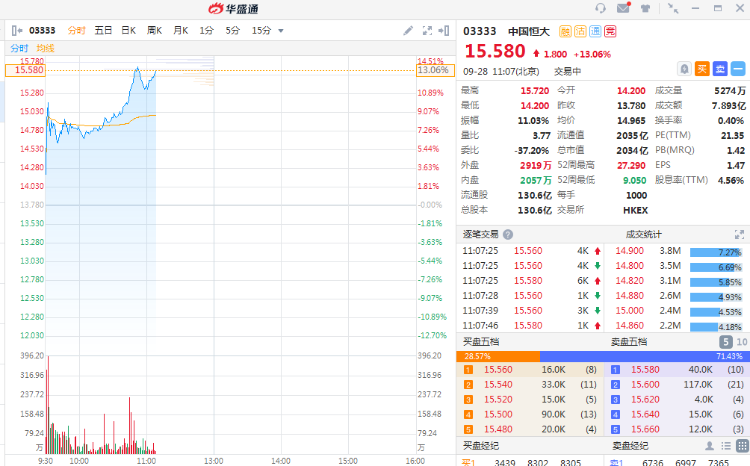Click the orange 买 buy button

702,69
